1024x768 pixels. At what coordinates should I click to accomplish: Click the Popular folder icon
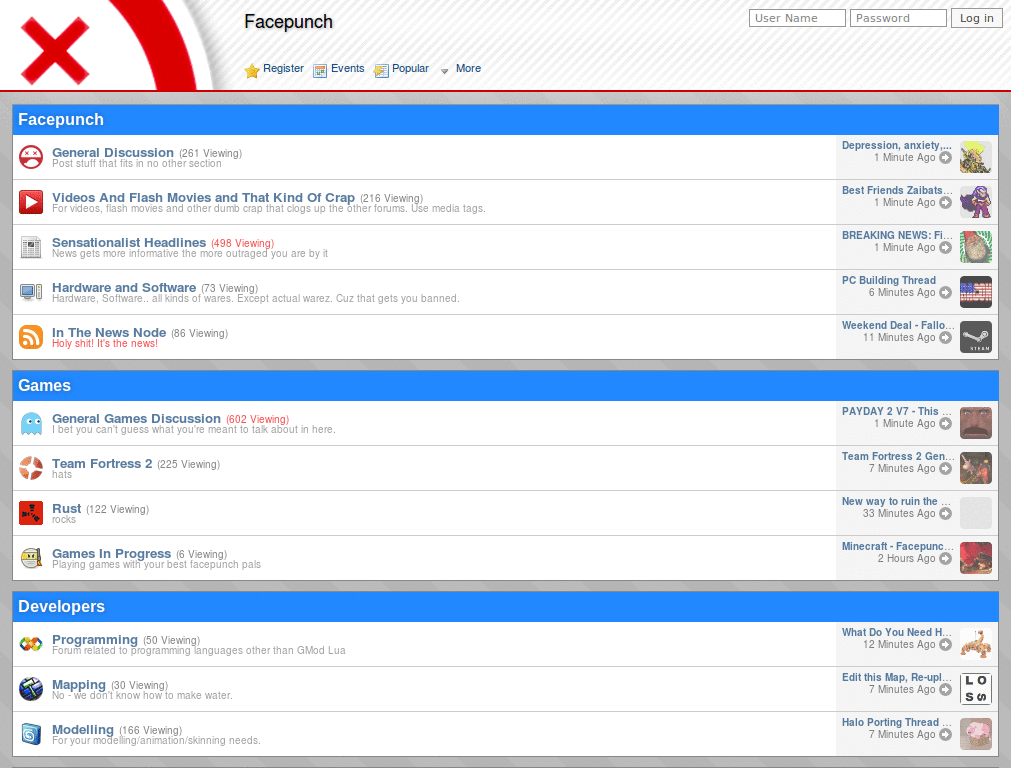pos(381,71)
